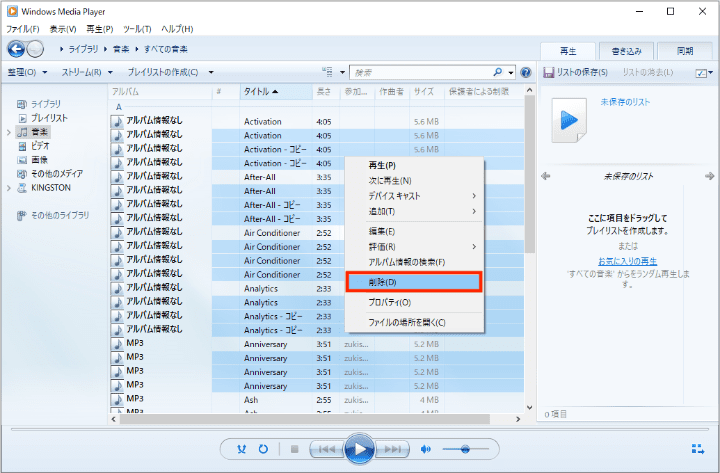Click the Next track button

click(393, 449)
